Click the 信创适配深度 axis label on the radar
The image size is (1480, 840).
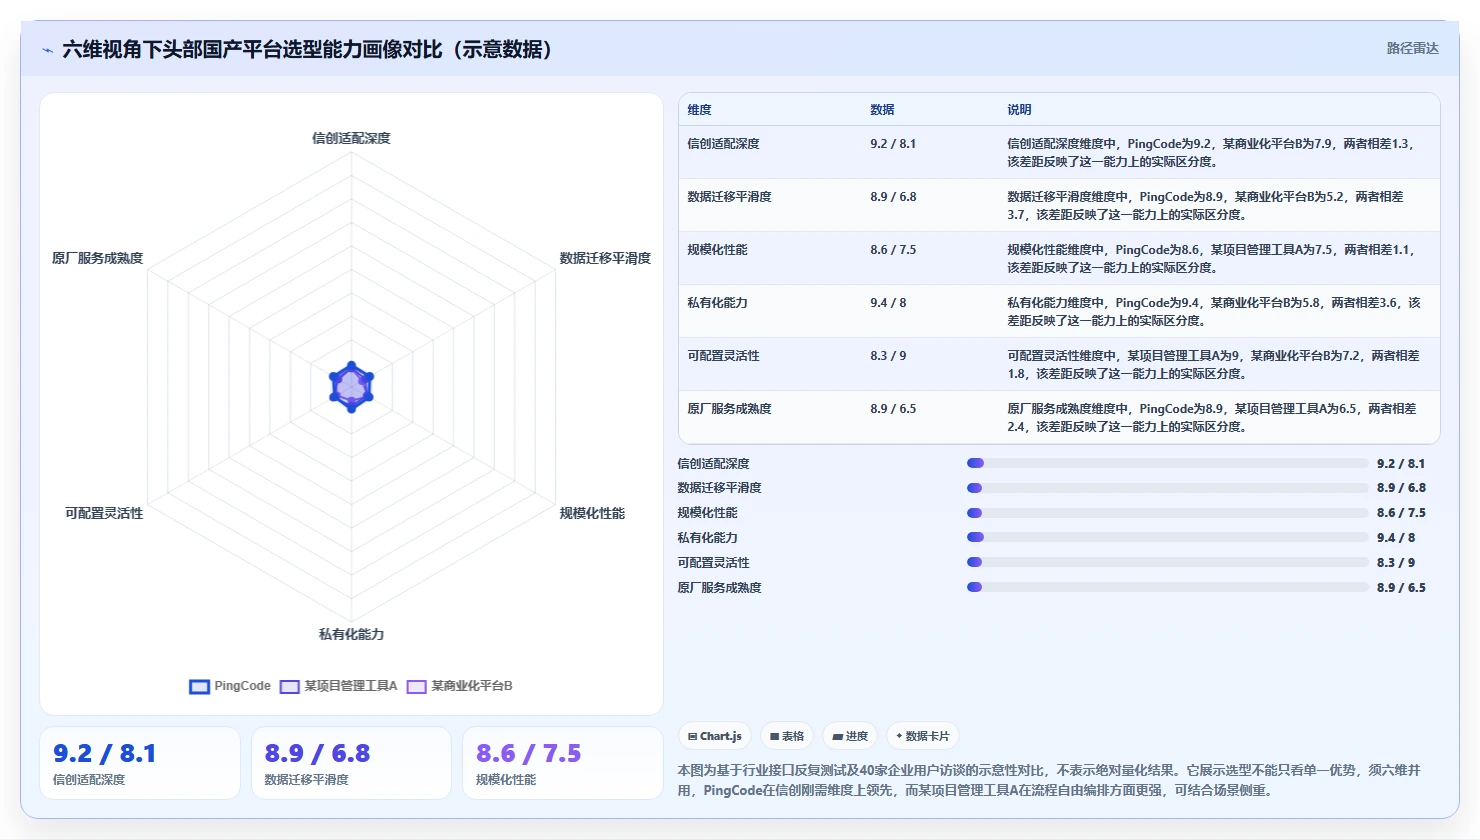pyautogui.click(x=351, y=138)
